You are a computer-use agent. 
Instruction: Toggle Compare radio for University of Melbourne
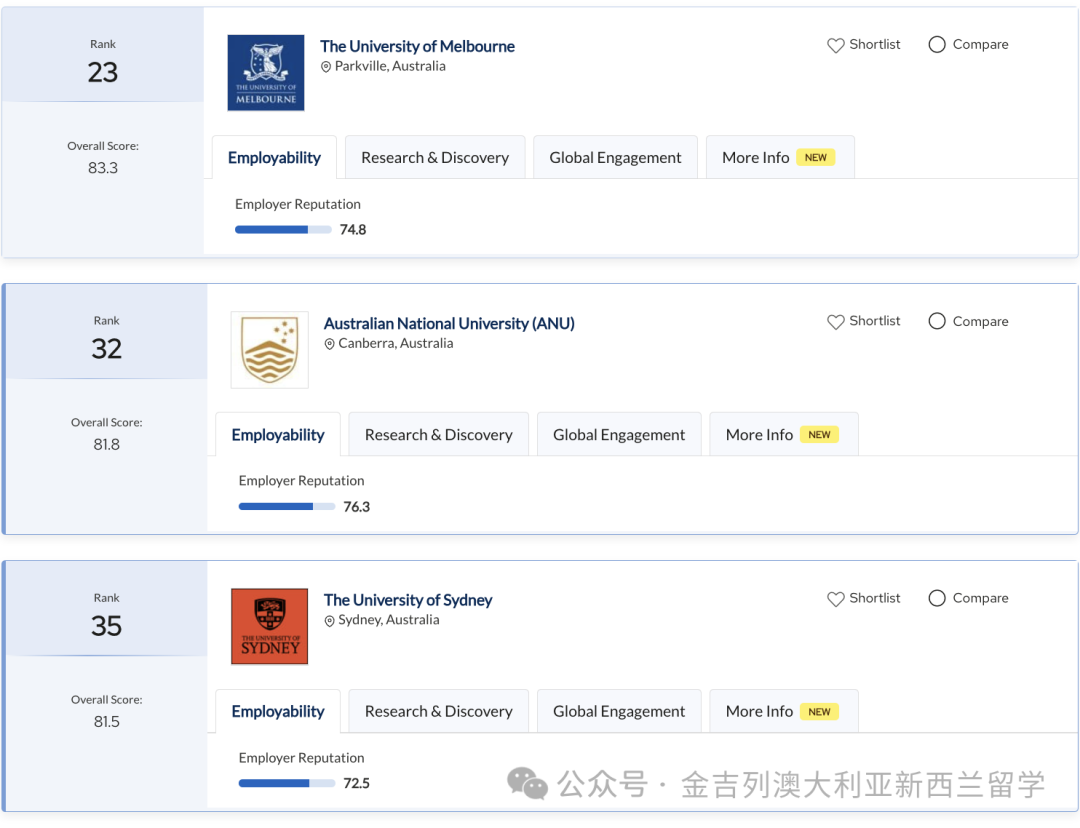[937, 45]
